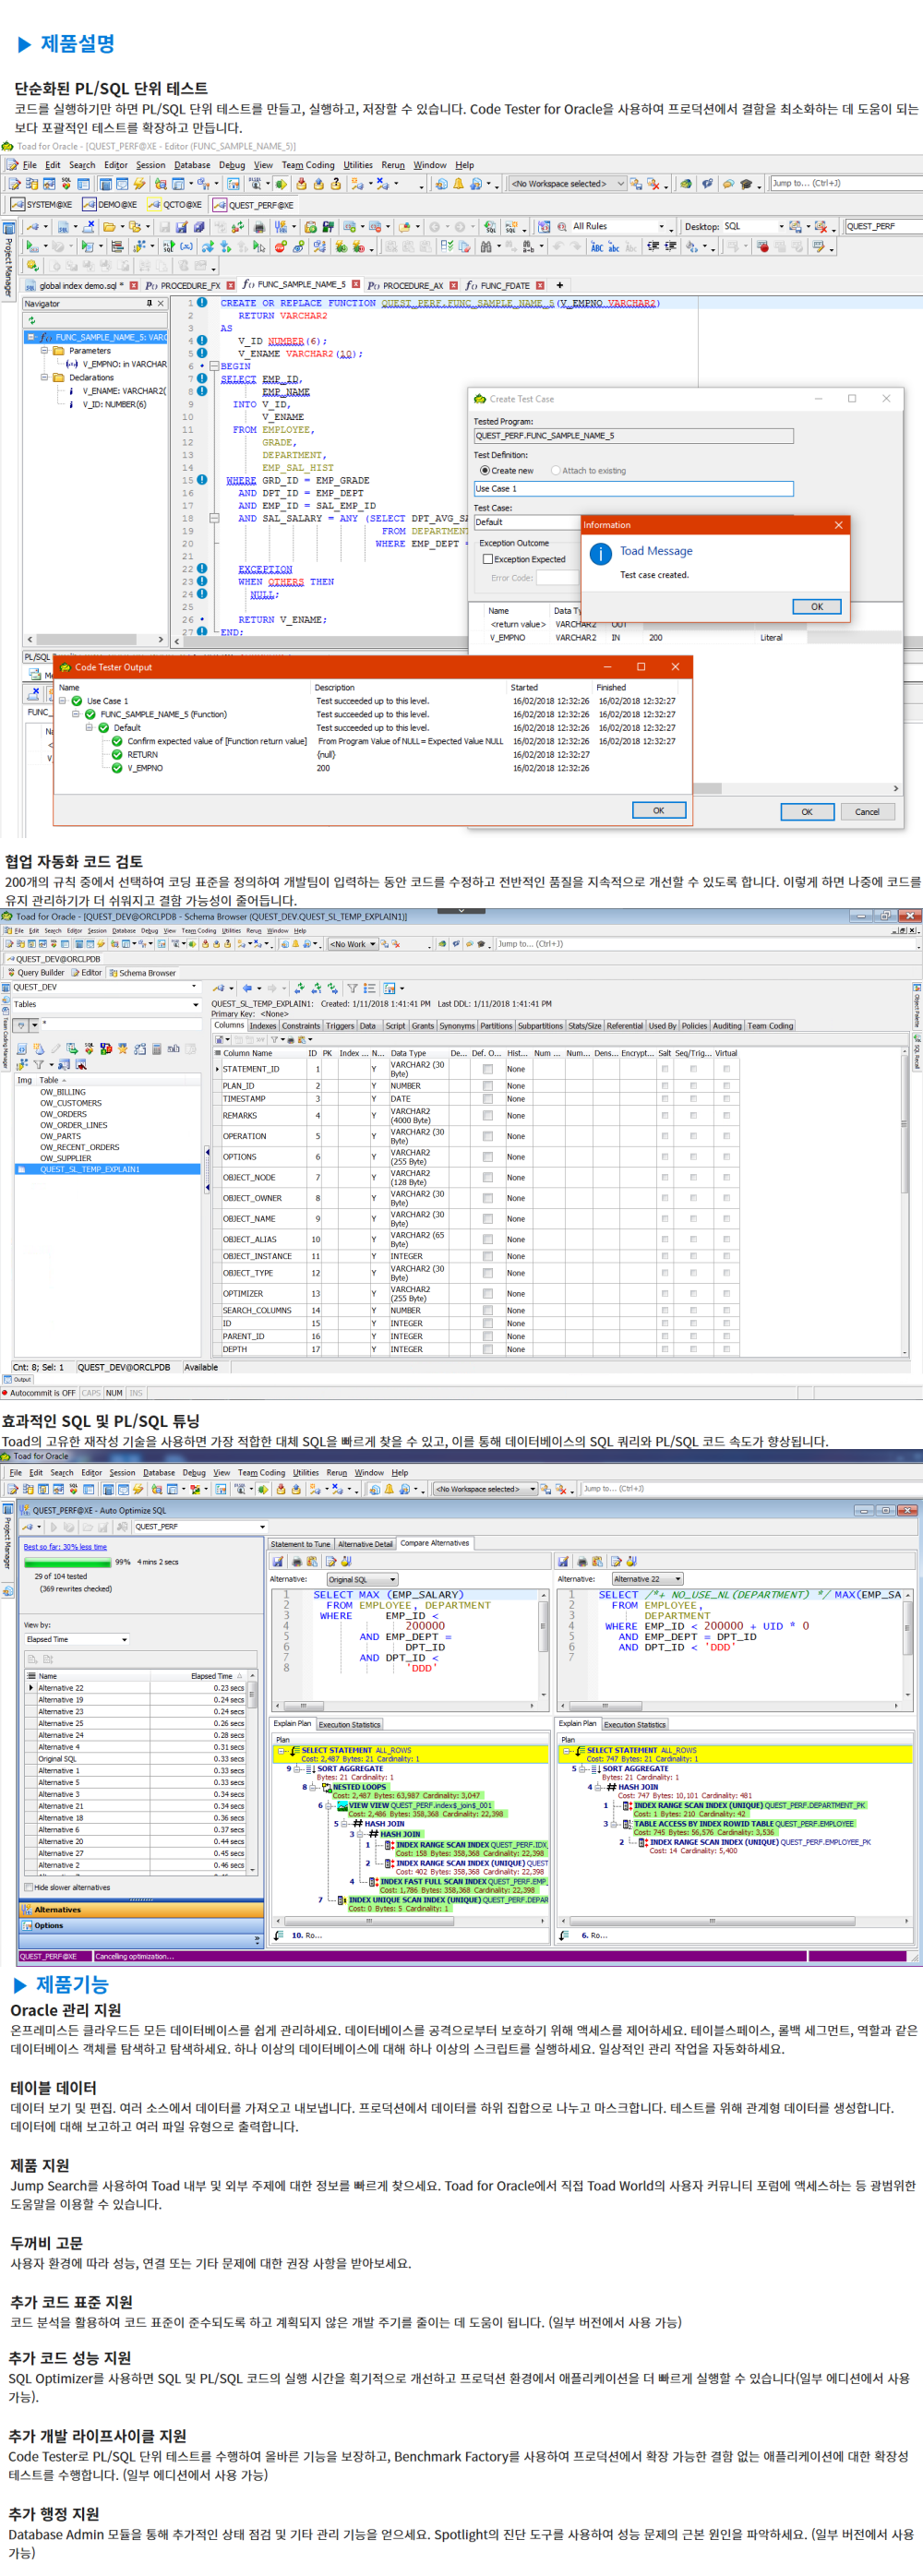Open the Indexes tab in Schema Browser

point(263,1026)
